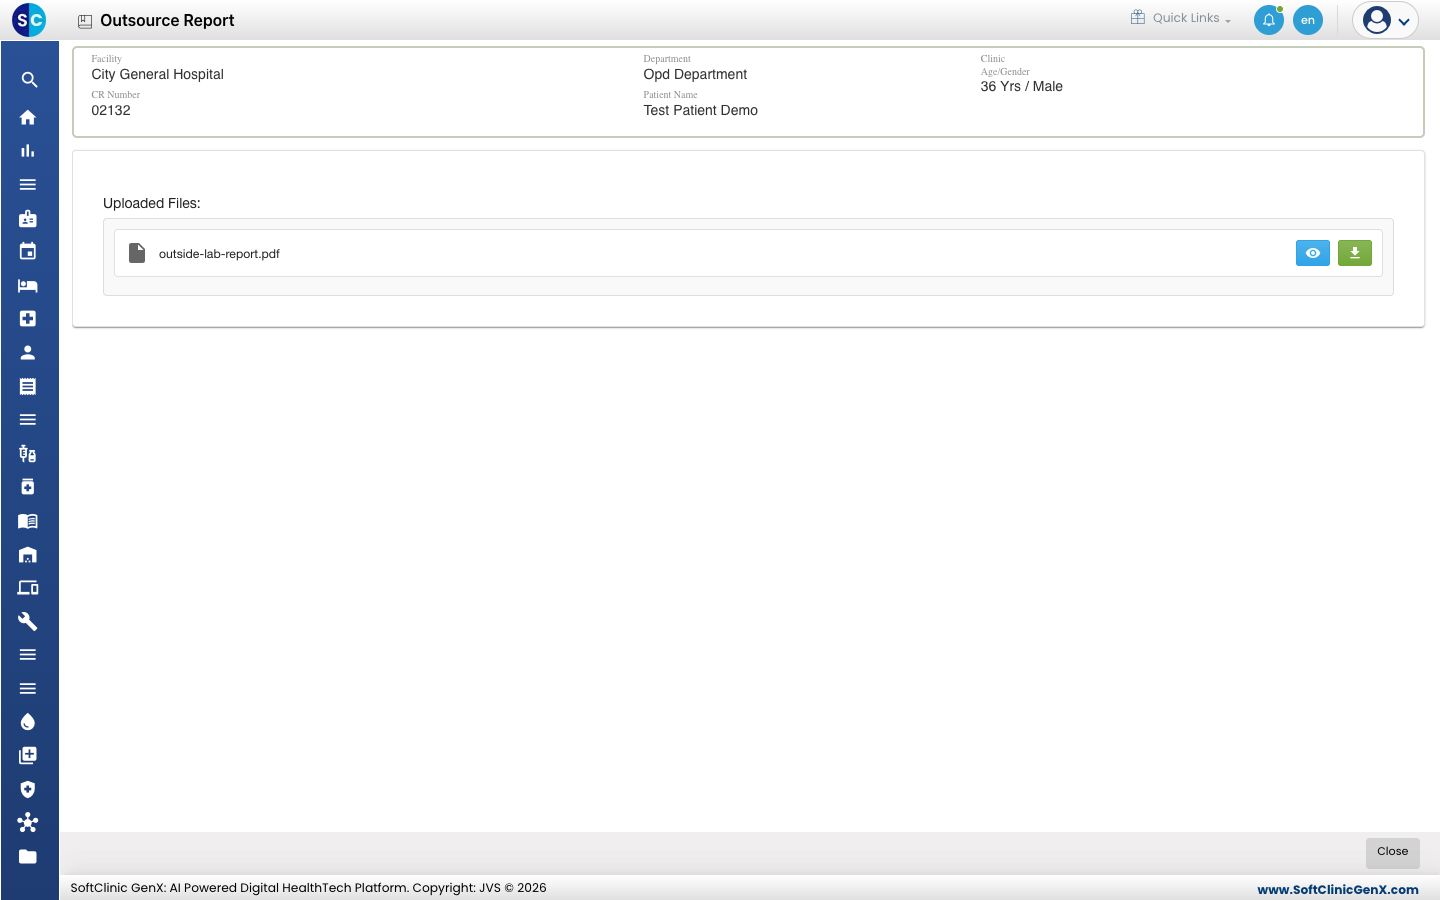This screenshot has width=1440, height=900.
Task: Click the Uploaded Files: heading
Action: tap(152, 203)
